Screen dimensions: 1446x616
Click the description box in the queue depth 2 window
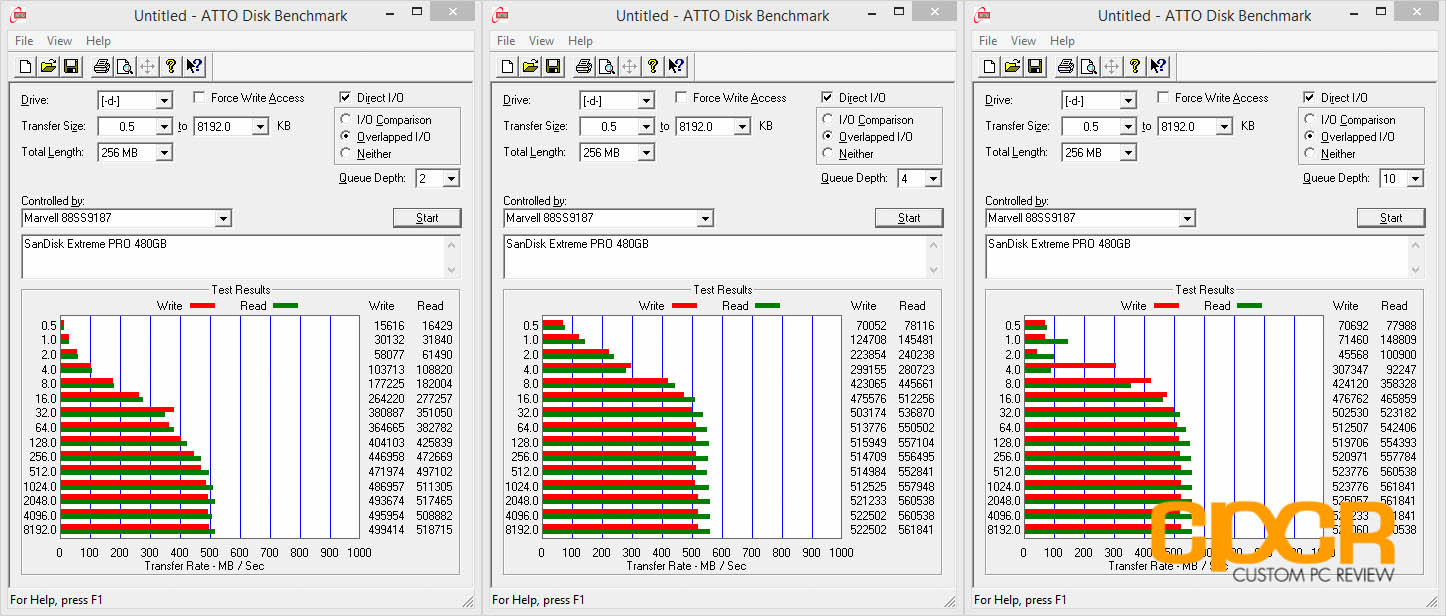[240, 256]
